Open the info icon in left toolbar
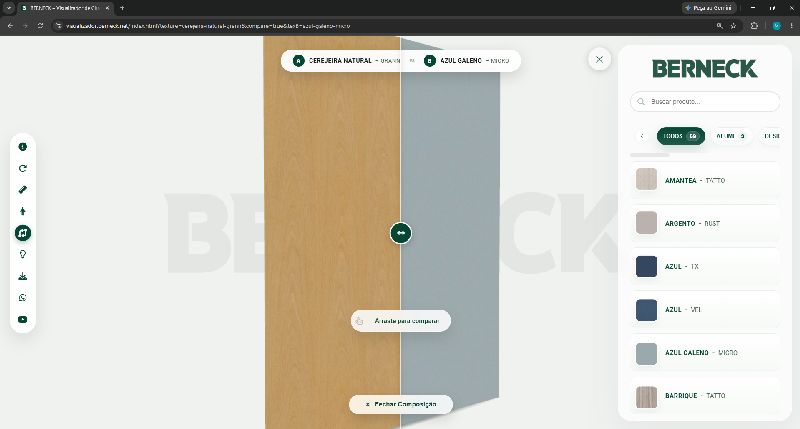This screenshot has width=800, height=429. coord(22,147)
